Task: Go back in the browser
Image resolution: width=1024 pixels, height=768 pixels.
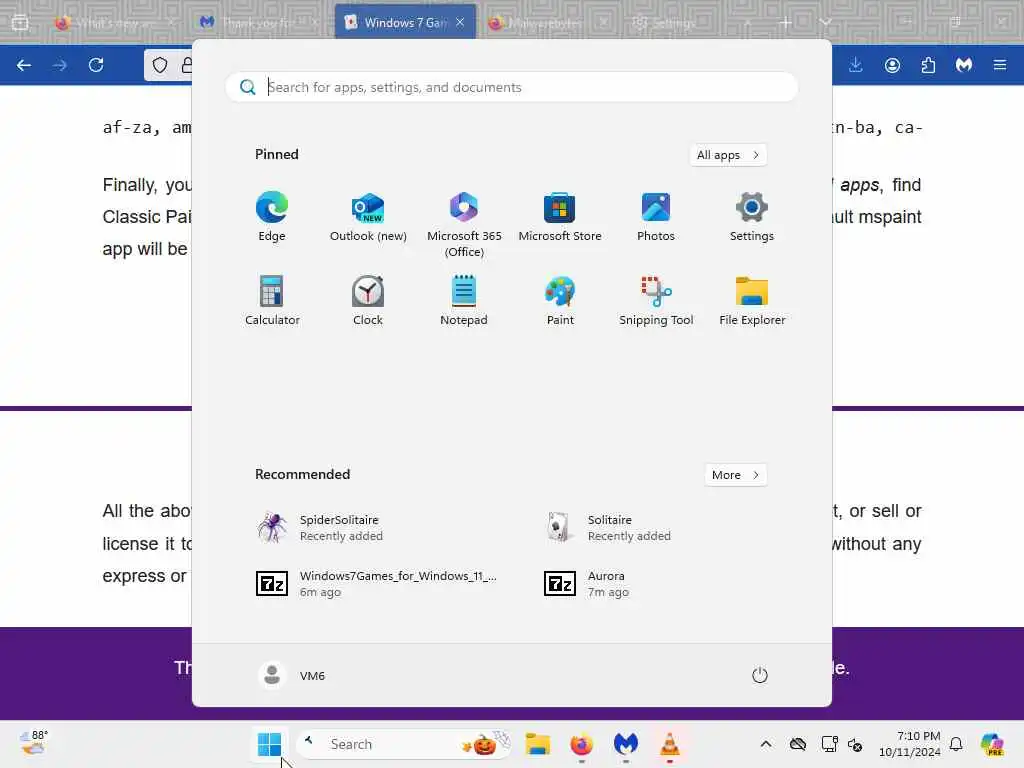Action: click(x=24, y=65)
